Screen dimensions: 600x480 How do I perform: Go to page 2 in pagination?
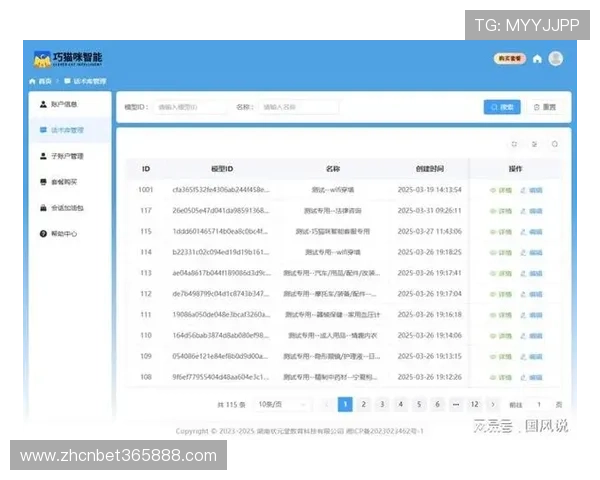pyautogui.click(x=364, y=405)
